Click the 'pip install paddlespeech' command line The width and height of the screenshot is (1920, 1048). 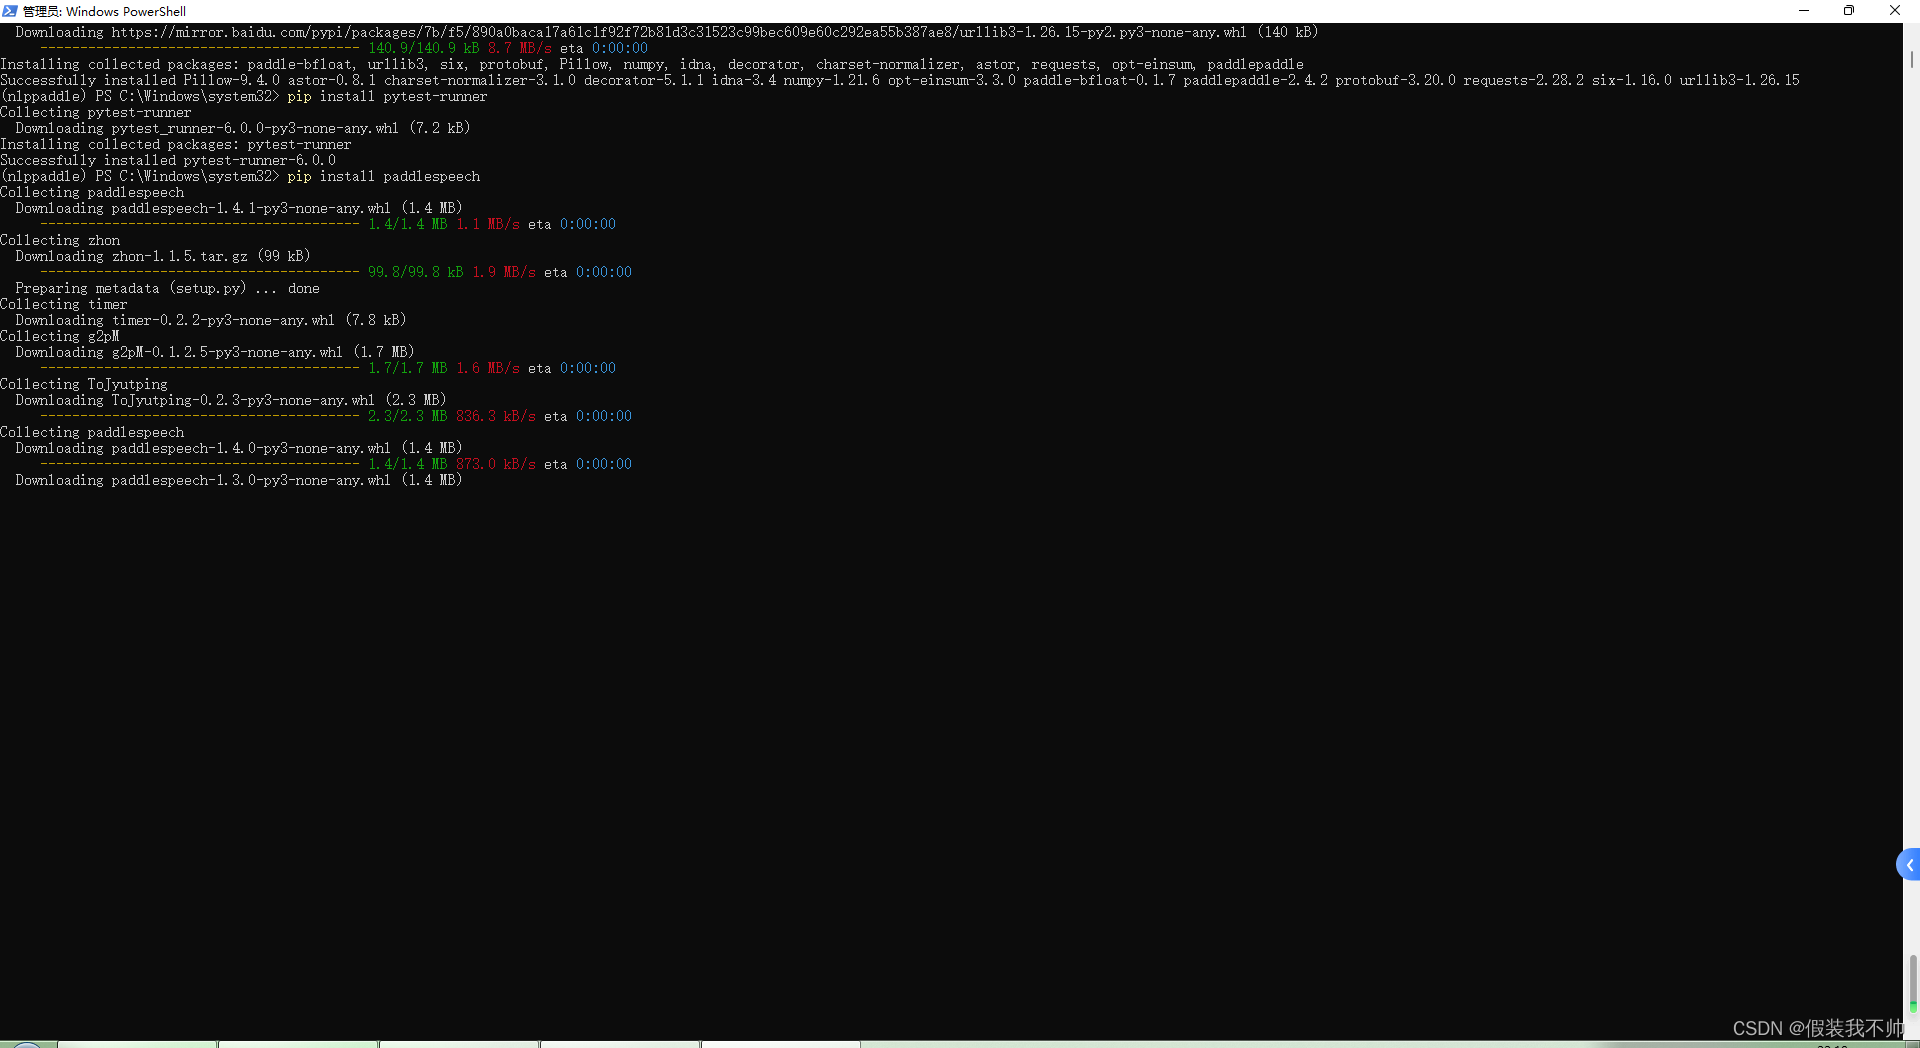point(240,176)
